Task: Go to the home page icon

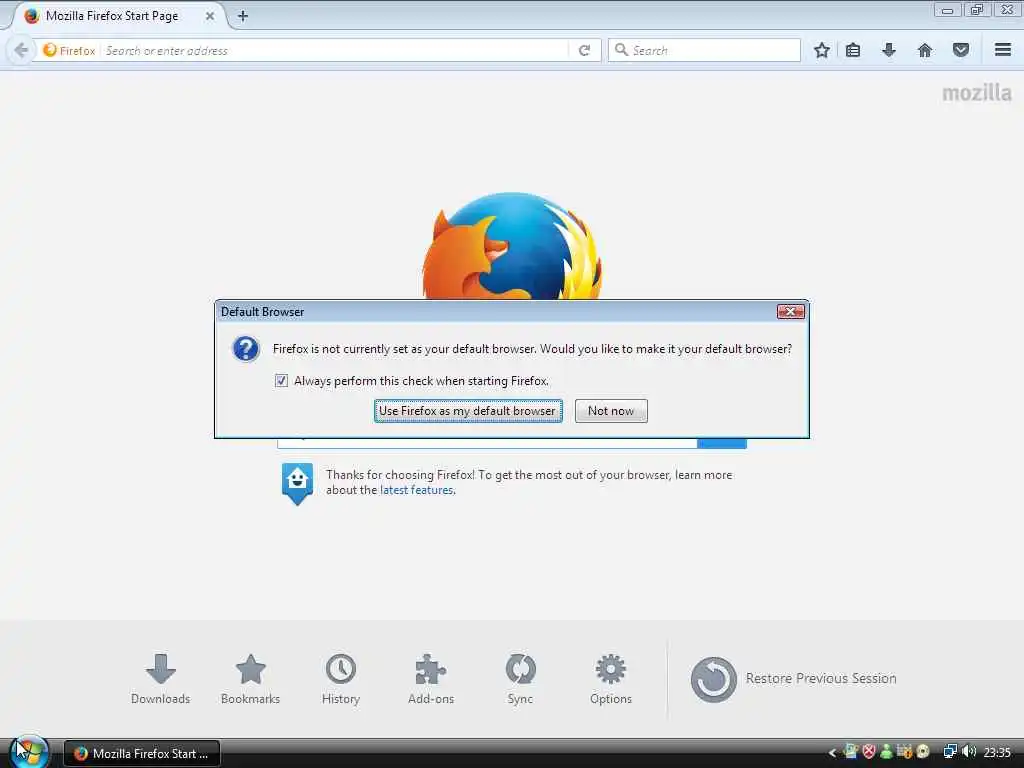Action: (x=925, y=50)
